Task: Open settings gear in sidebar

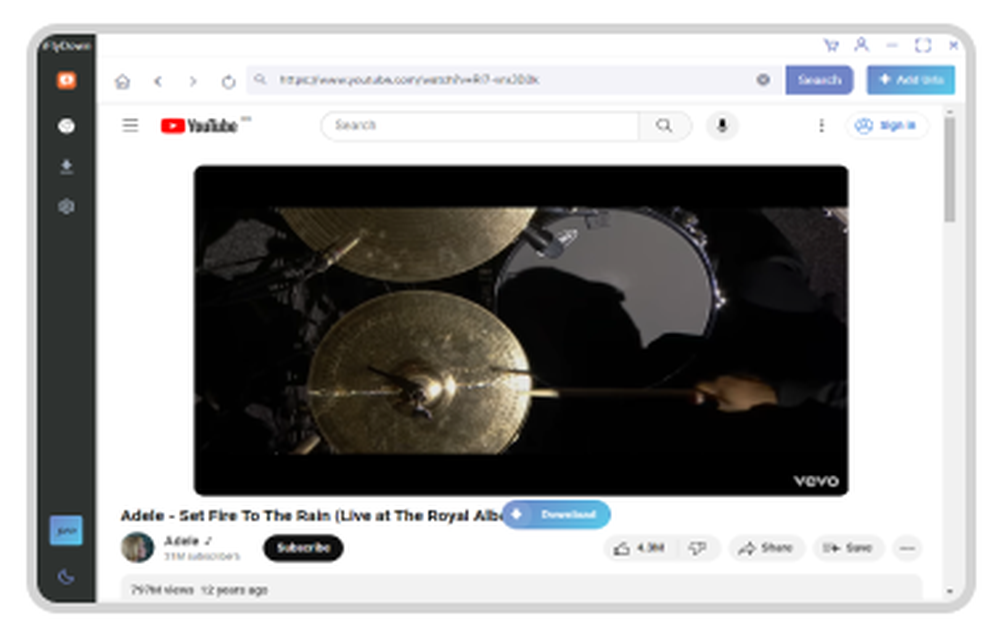Action: click(66, 206)
